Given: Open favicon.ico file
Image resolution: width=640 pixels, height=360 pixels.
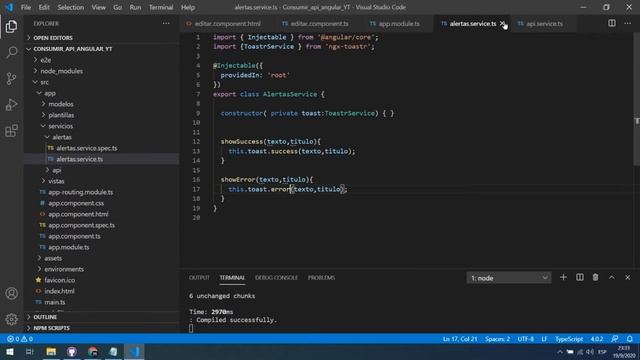Looking at the screenshot, I should click(60, 280).
